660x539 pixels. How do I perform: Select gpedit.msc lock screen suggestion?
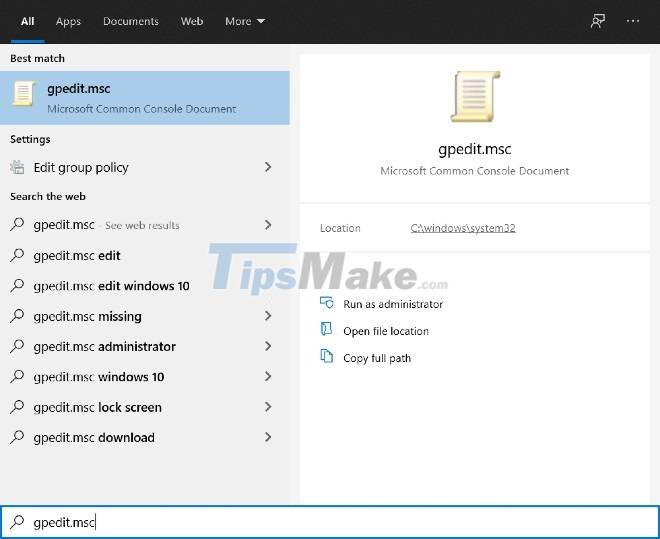(x=145, y=407)
